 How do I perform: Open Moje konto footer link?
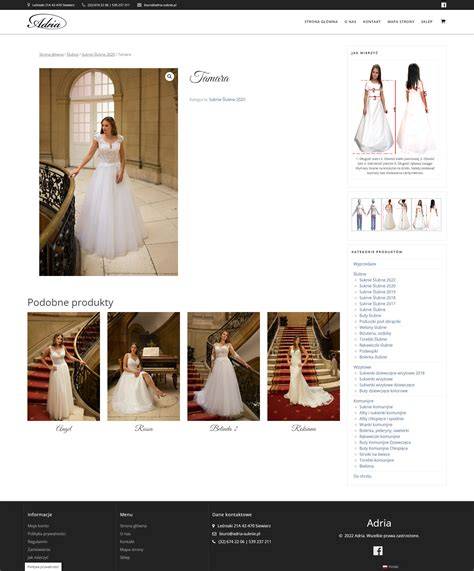pyautogui.click(x=38, y=526)
